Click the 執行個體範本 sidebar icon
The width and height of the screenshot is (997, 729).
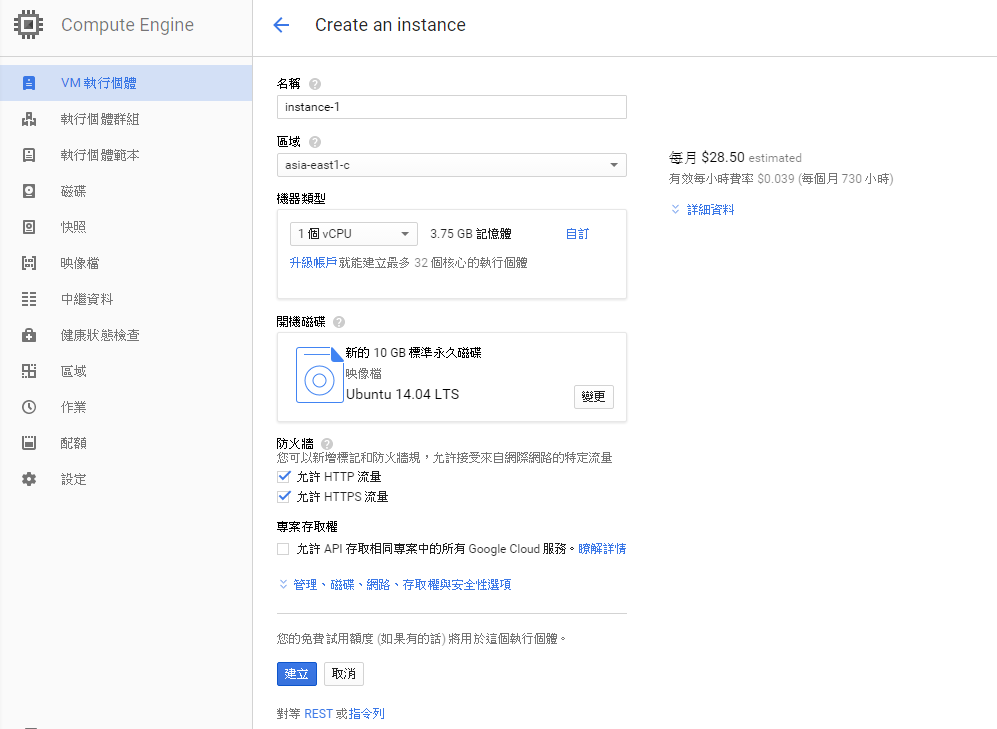29,155
